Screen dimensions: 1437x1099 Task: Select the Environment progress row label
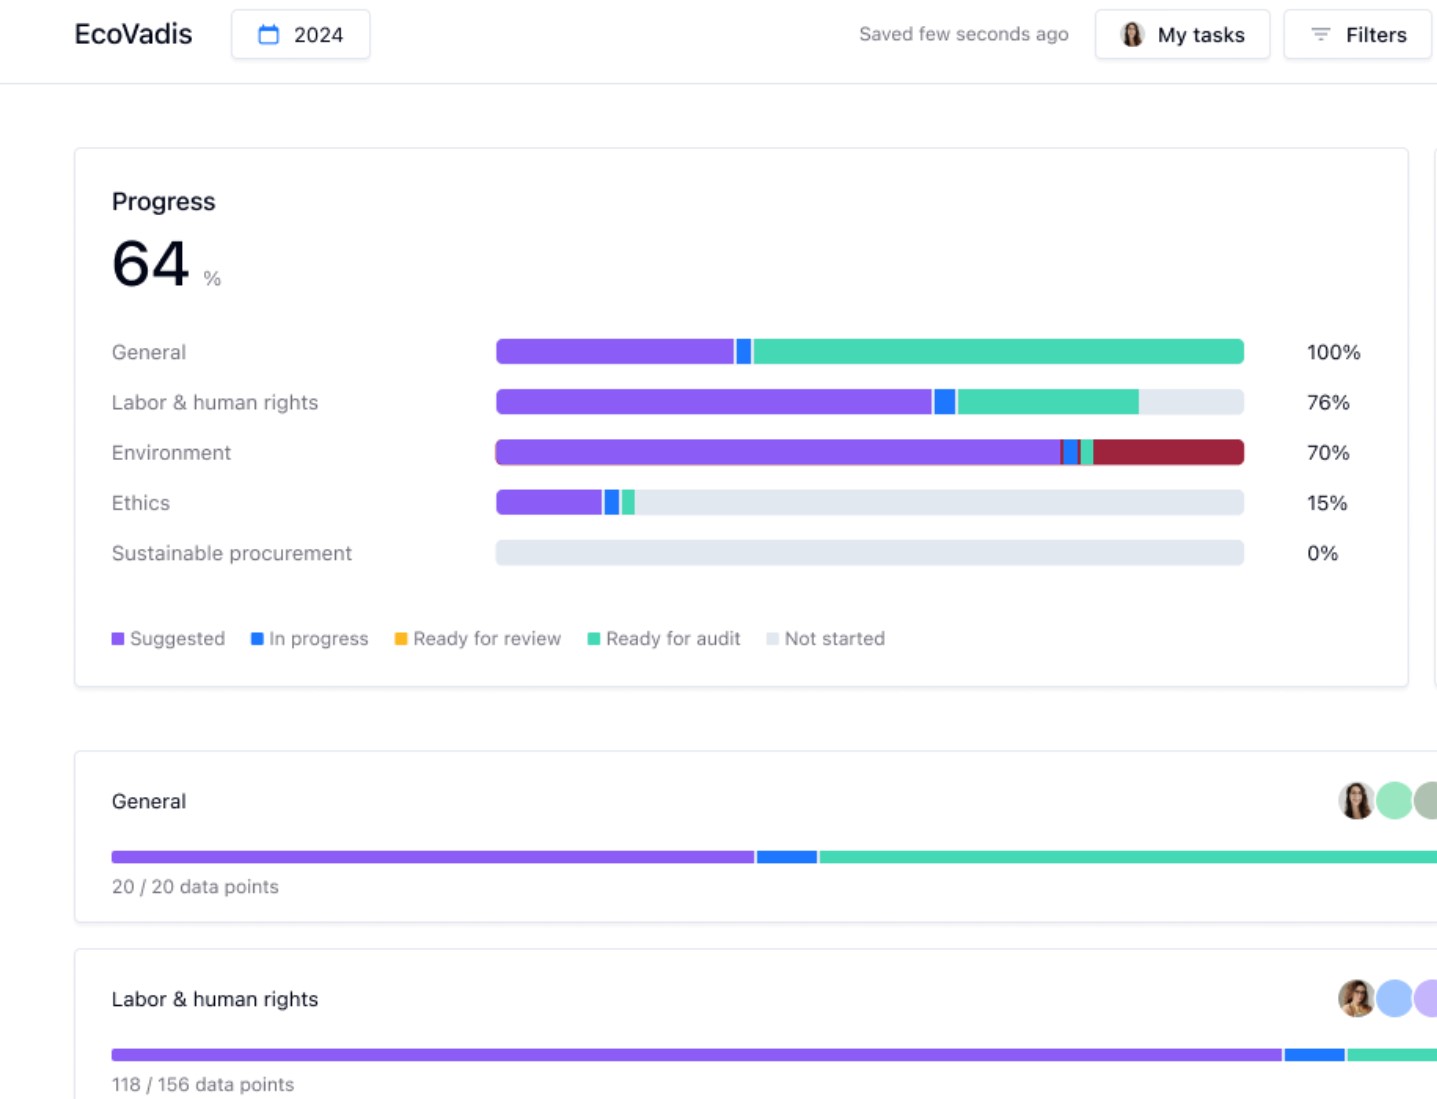pos(171,453)
